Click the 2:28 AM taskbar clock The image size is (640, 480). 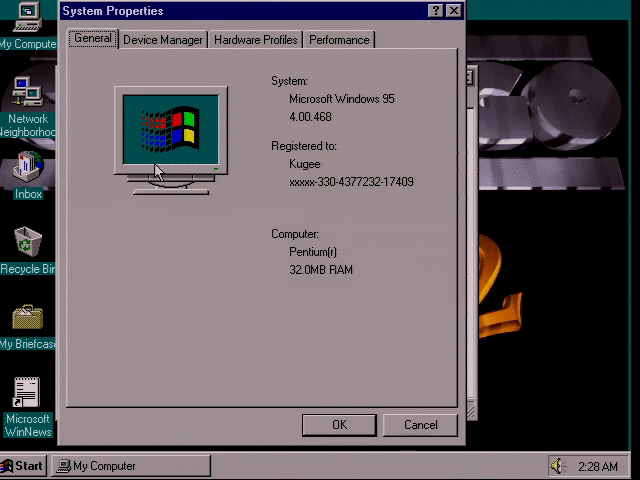pyautogui.click(x=598, y=466)
